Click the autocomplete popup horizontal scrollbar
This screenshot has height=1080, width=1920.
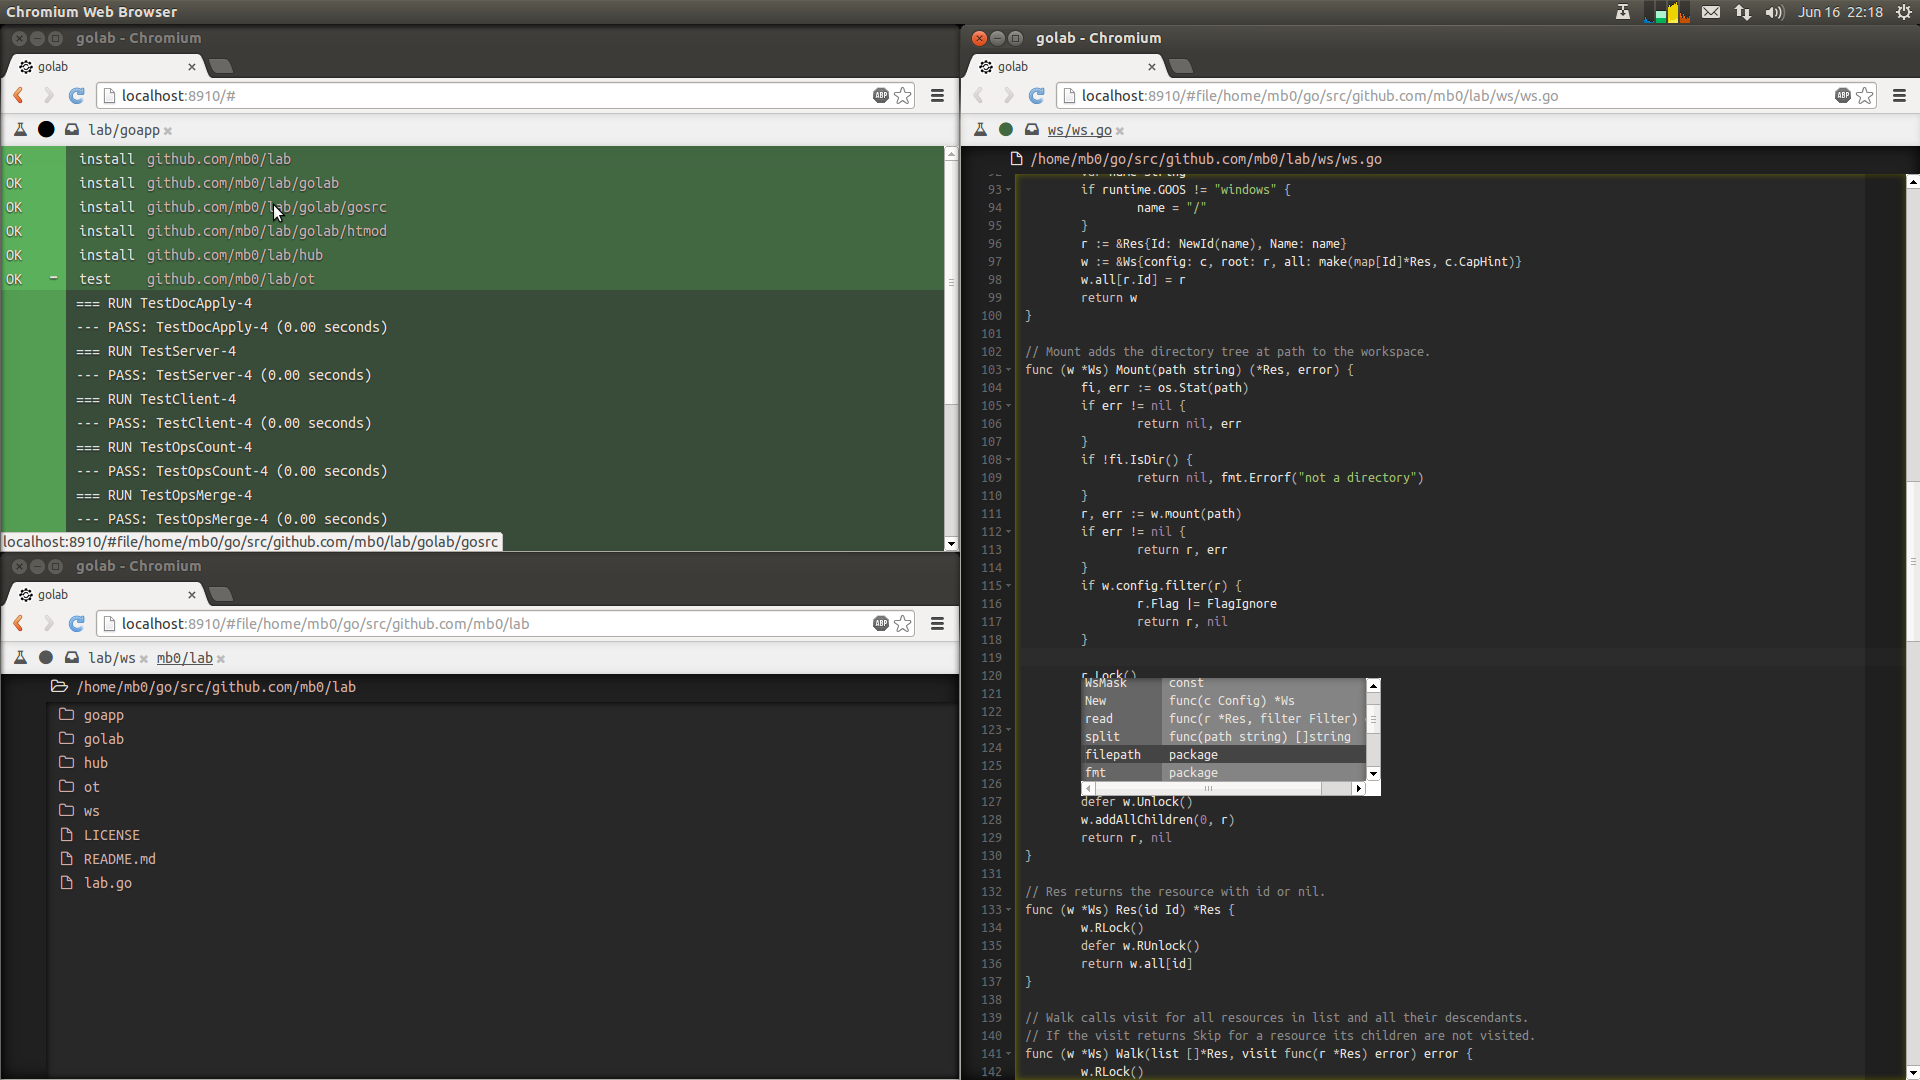[1208, 789]
